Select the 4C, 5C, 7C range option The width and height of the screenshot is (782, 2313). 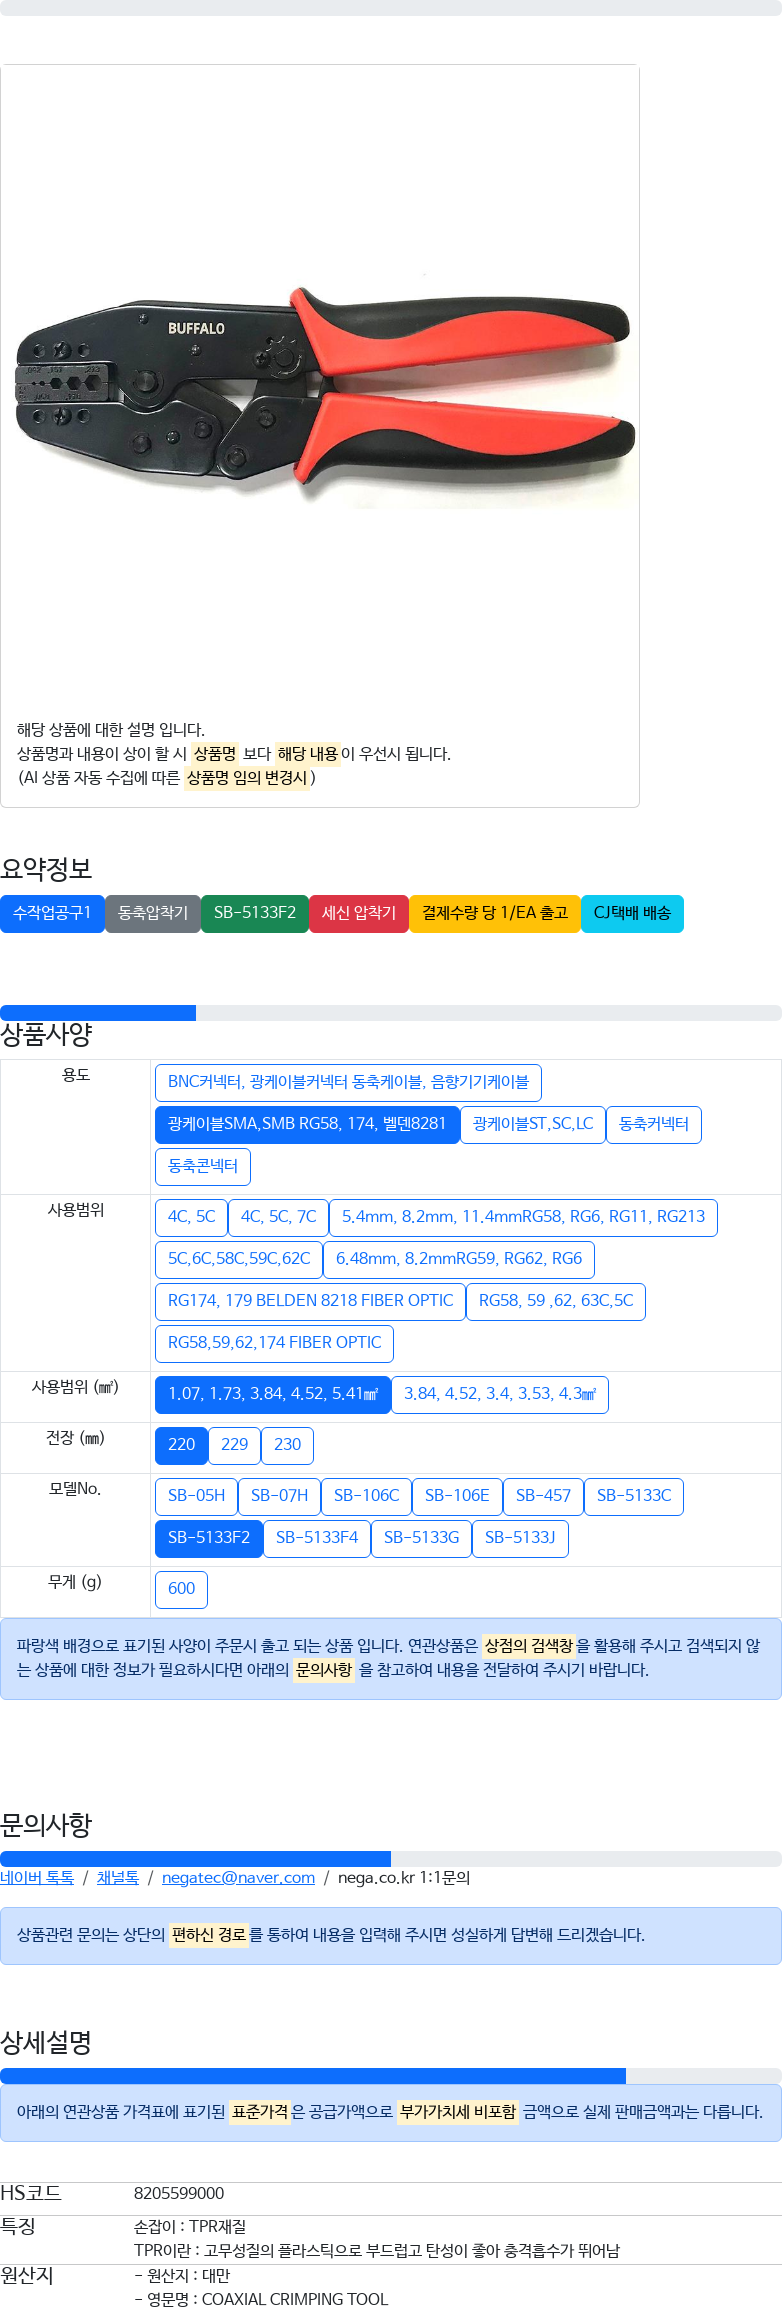point(278,1217)
